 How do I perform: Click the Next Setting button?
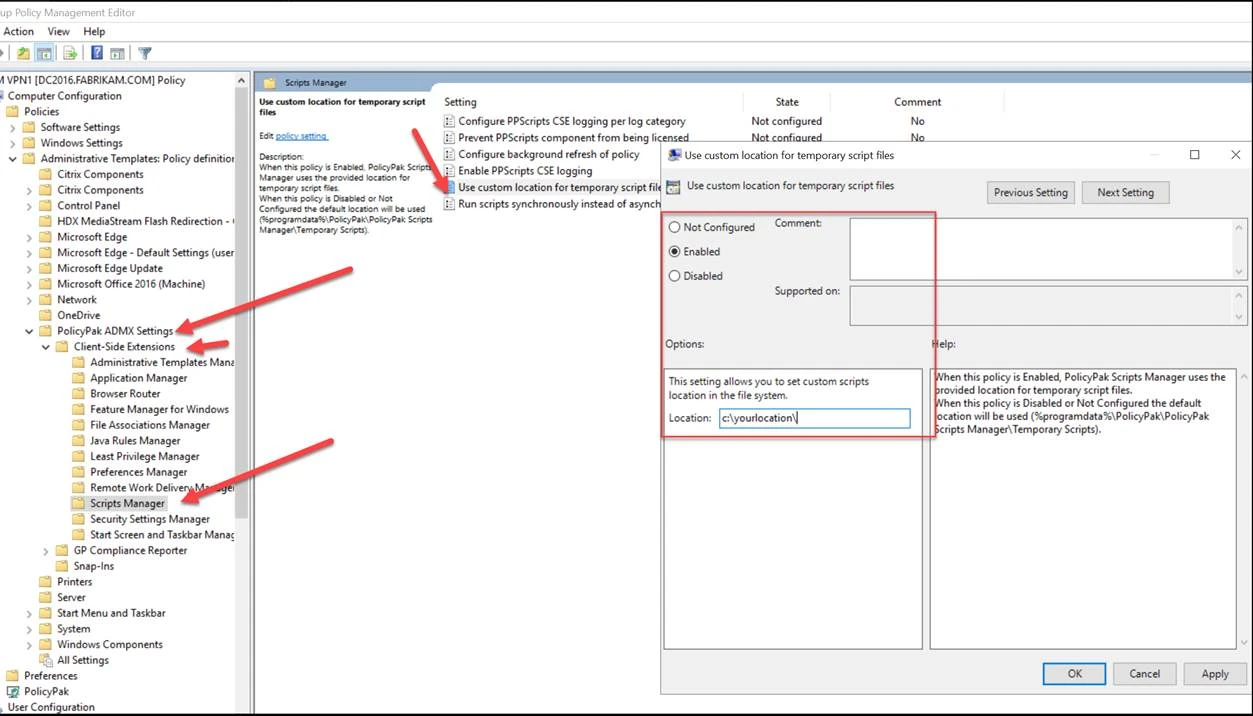click(1125, 193)
